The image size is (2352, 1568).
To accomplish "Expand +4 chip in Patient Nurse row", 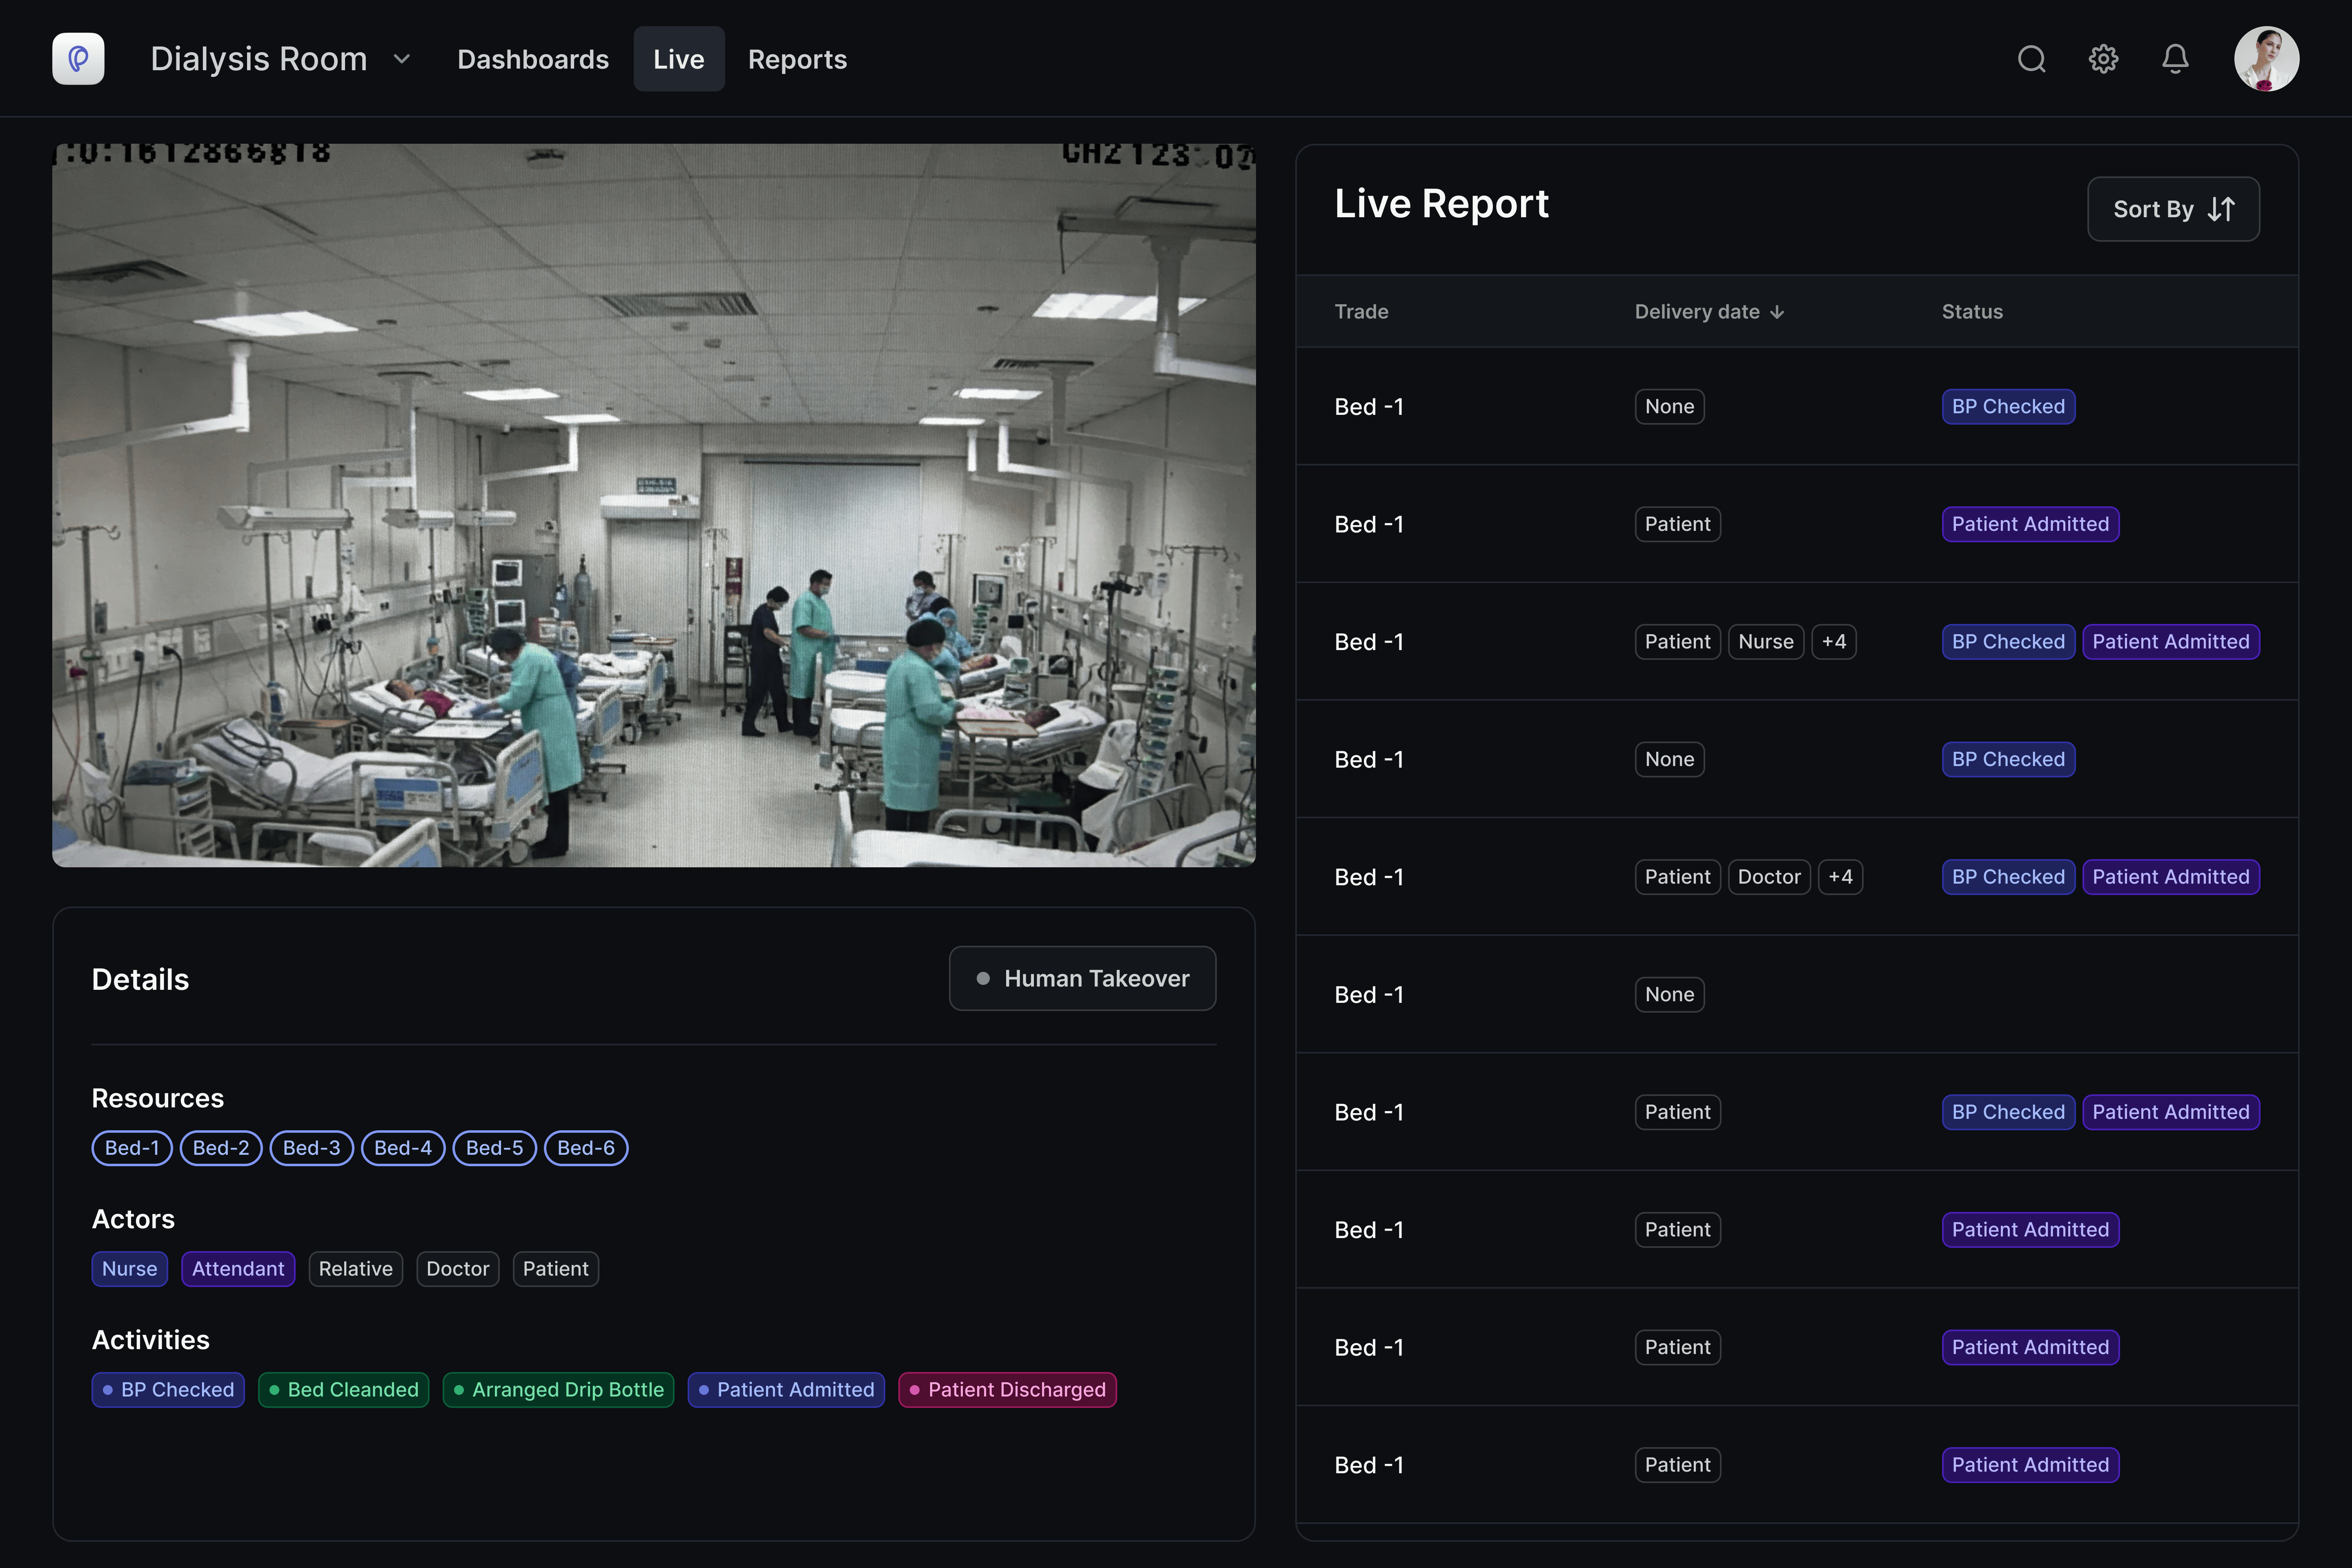I will click(1834, 642).
